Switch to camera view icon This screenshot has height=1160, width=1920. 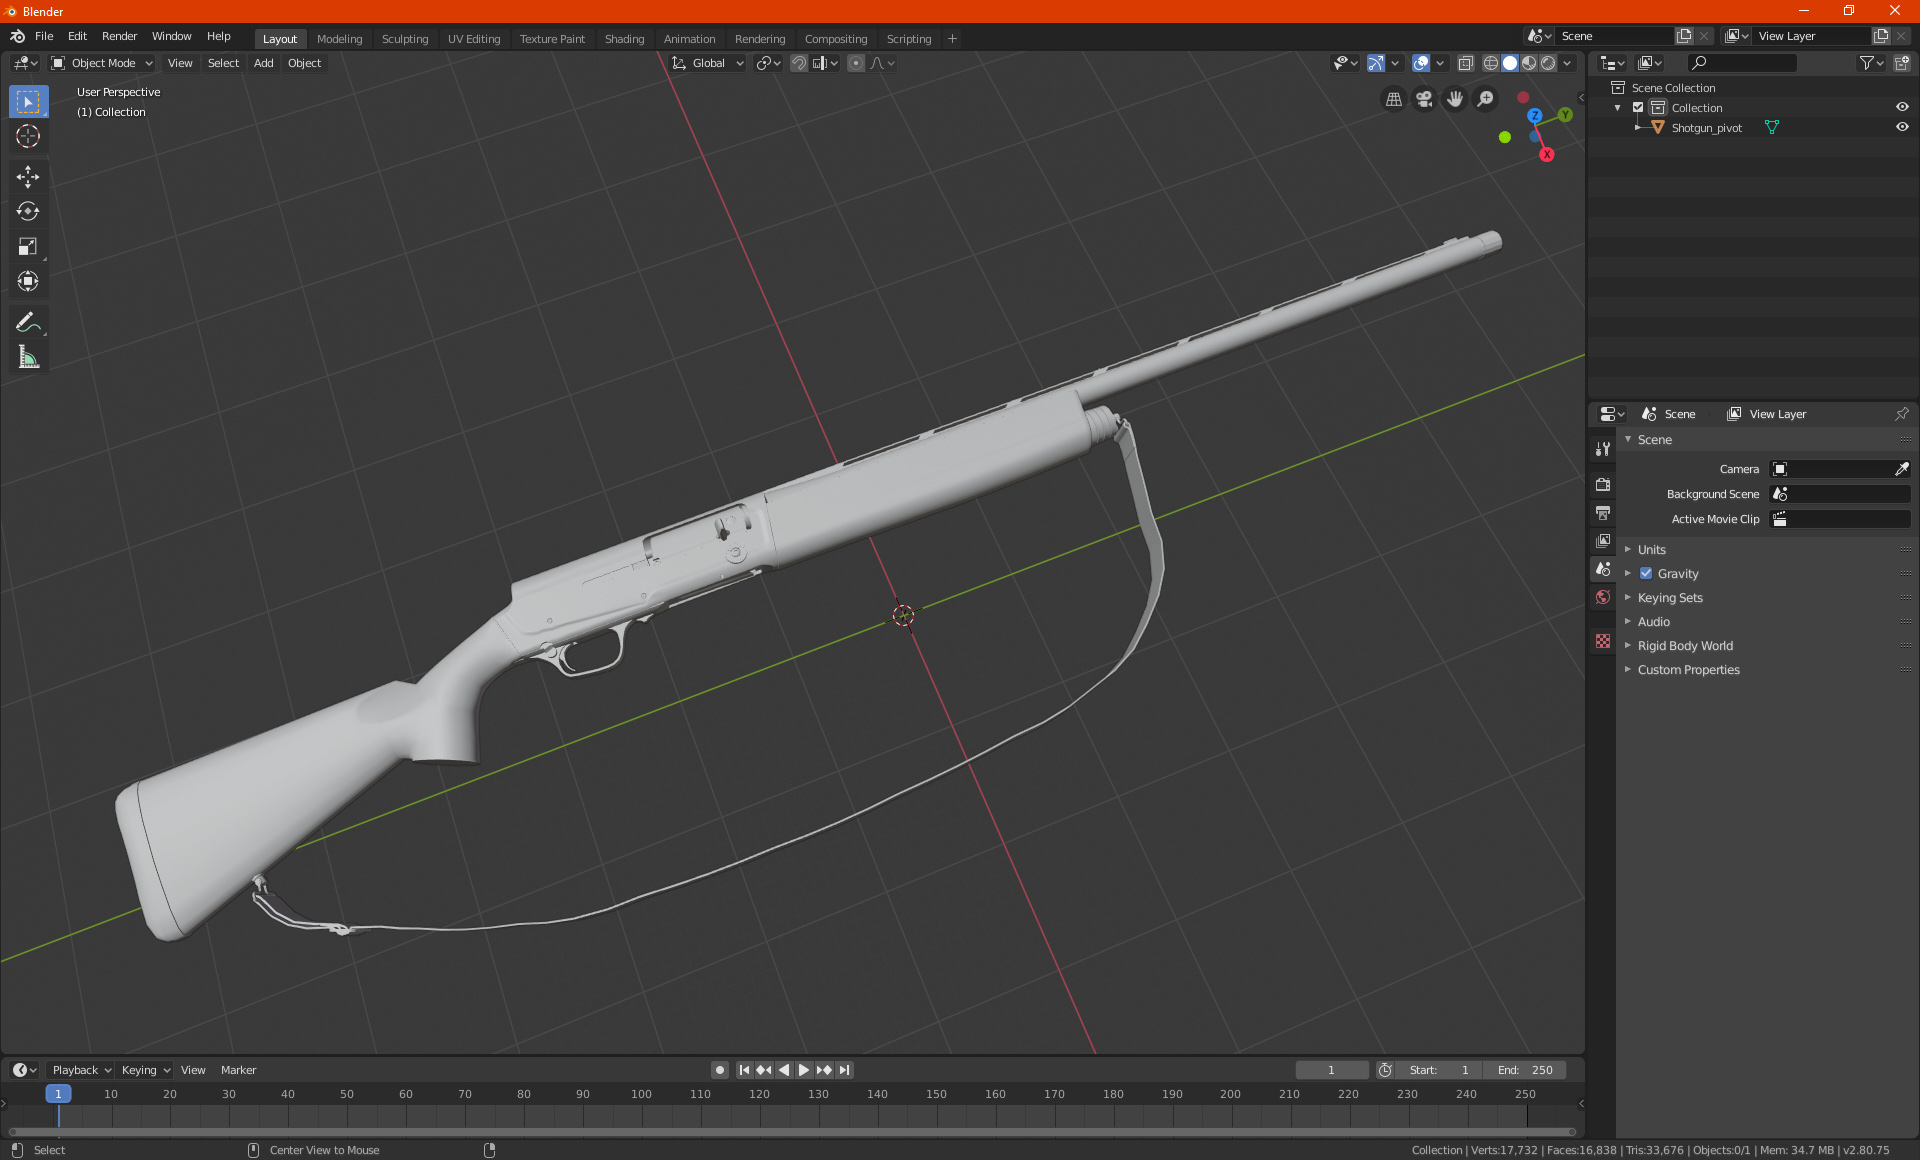pos(1424,99)
